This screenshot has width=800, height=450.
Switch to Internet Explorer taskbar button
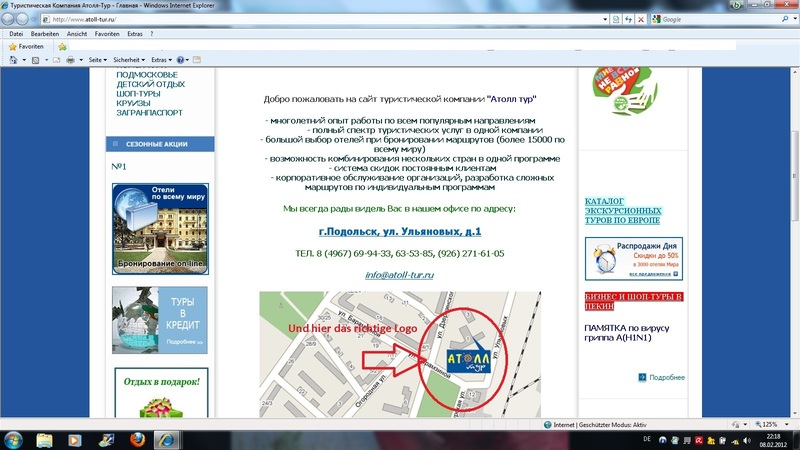pos(166,440)
